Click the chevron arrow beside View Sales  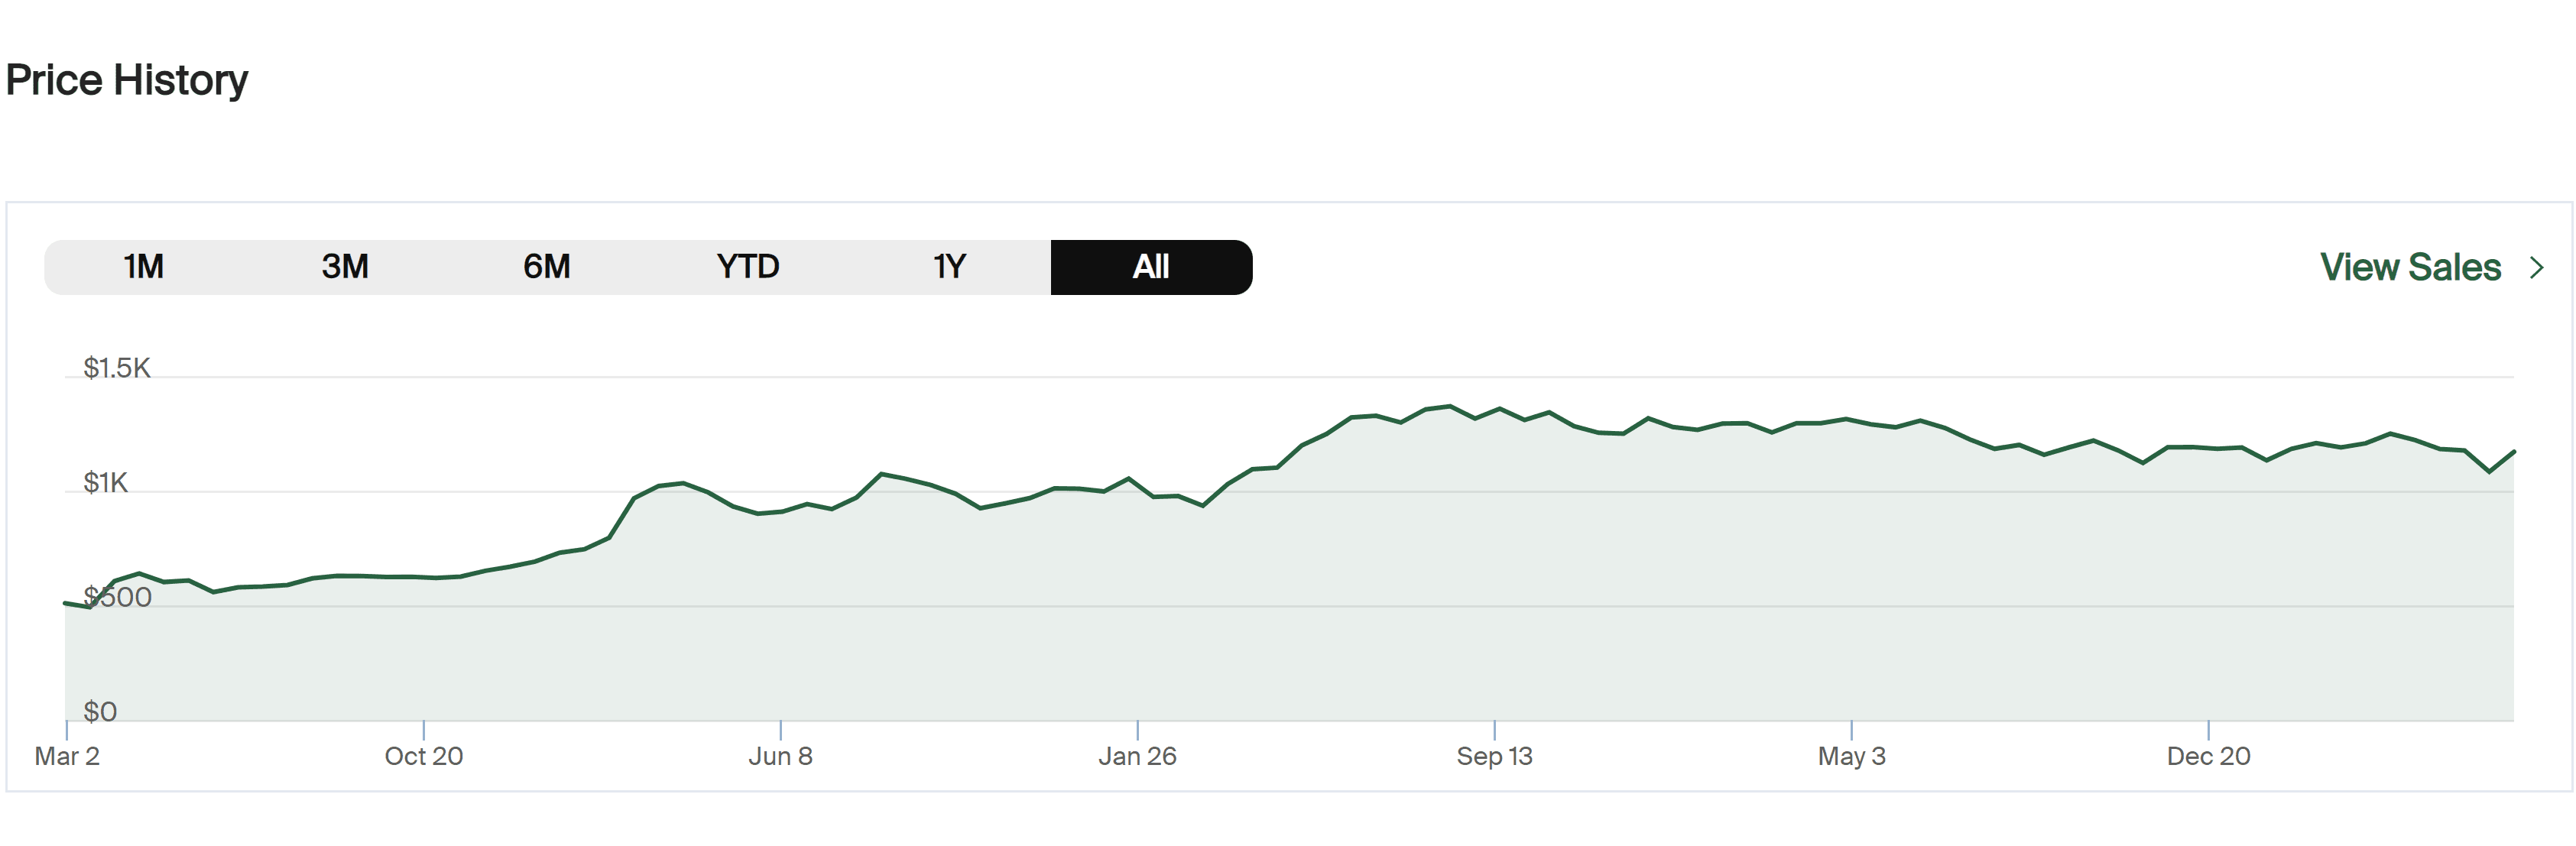click(x=2537, y=267)
